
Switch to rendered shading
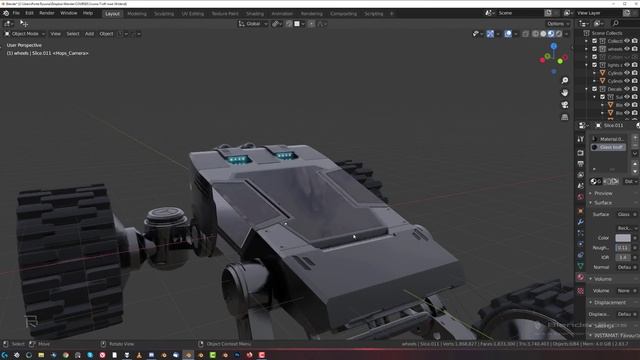point(559,34)
